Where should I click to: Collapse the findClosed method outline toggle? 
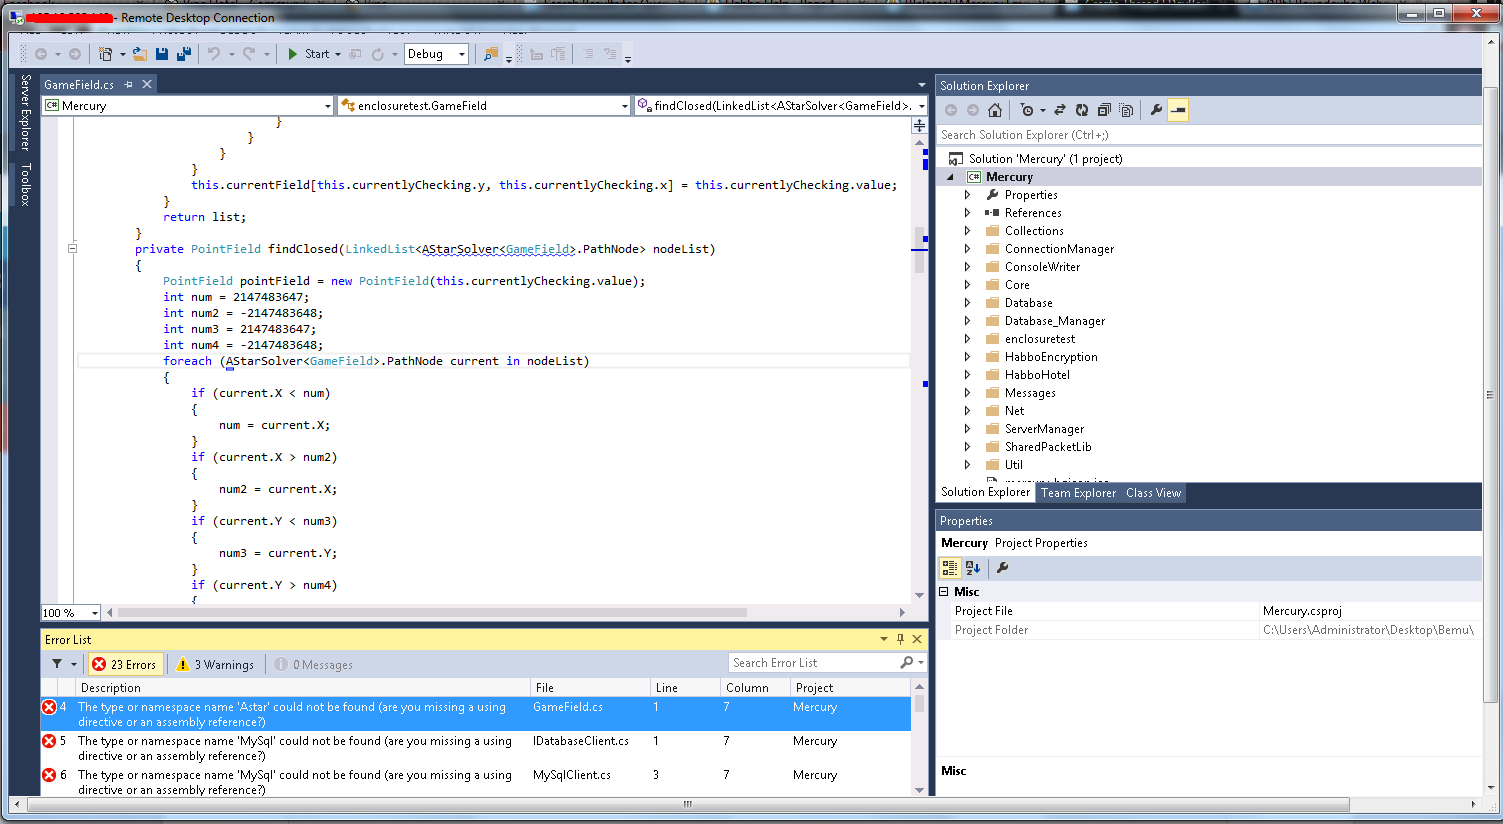click(x=72, y=249)
